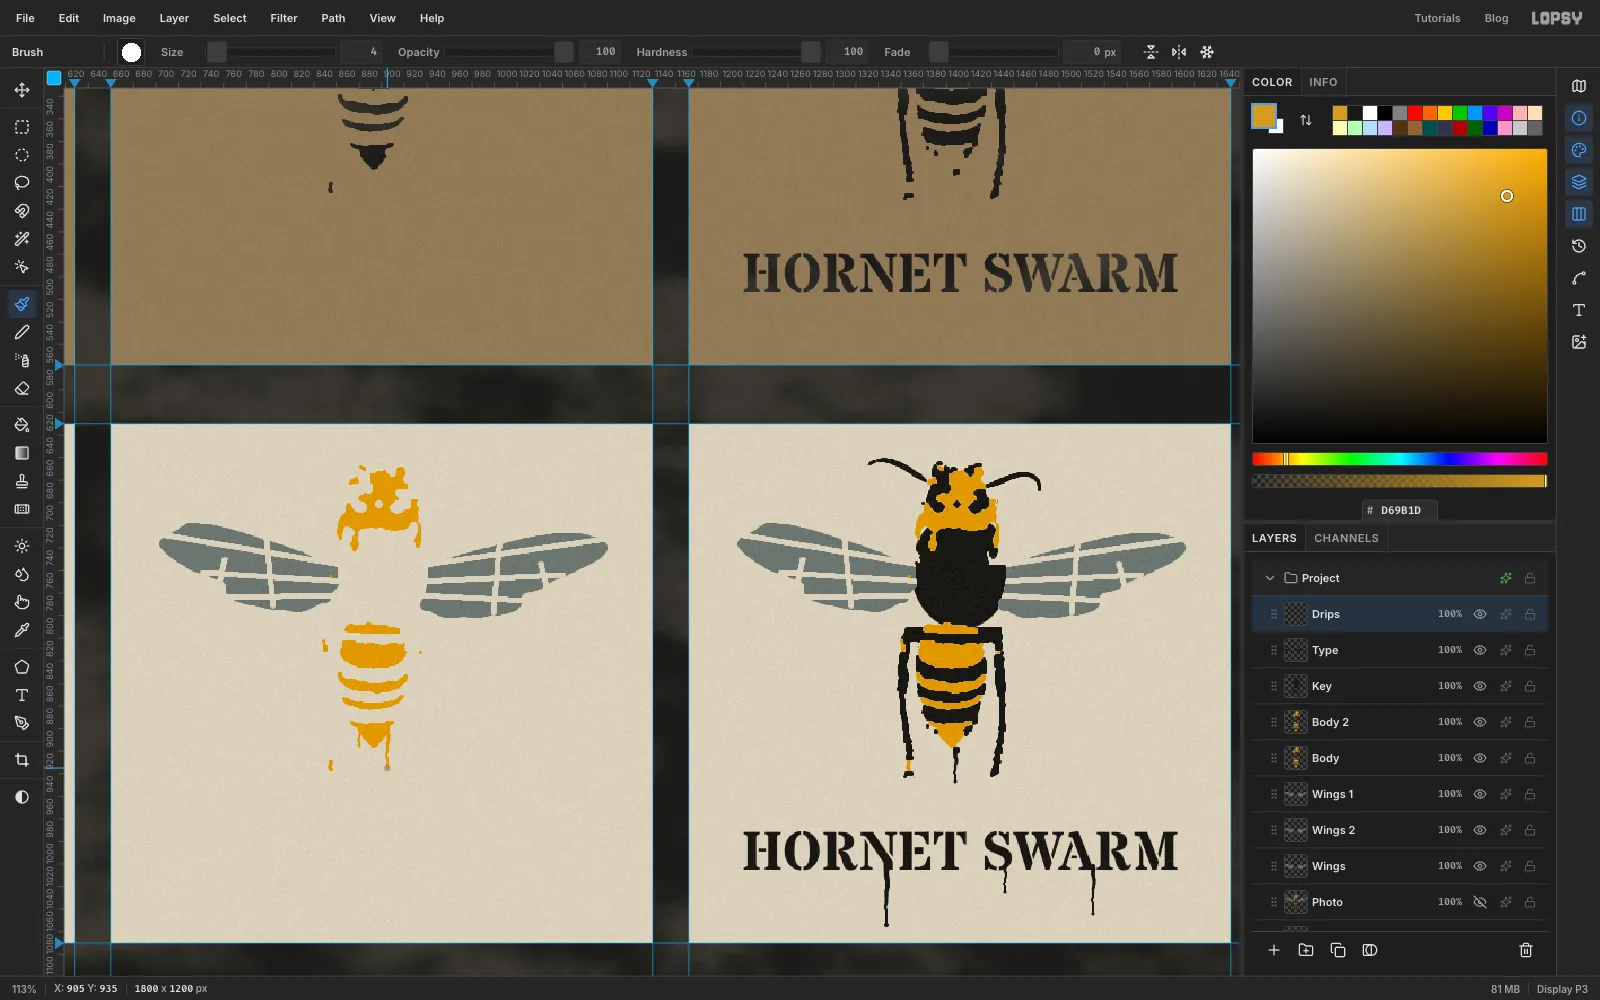The image size is (1600, 1000).
Task: Open the Filter menu
Action: [284, 18]
